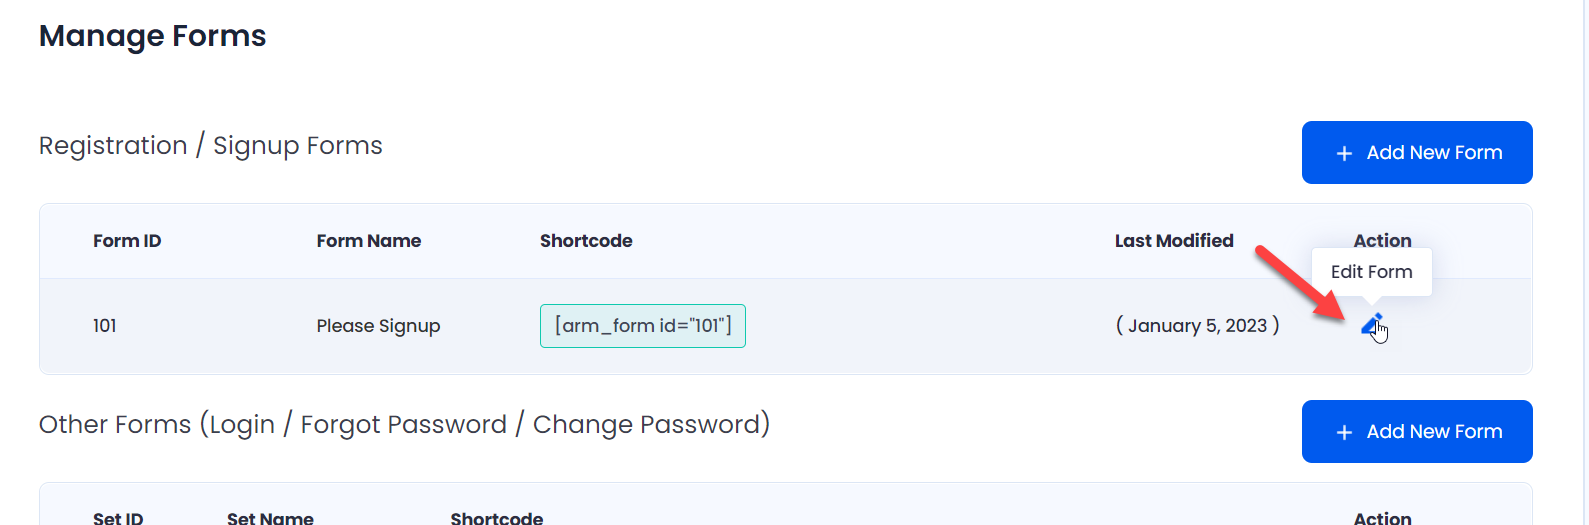Select the Set Name column header
The width and height of the screenshot is (1589, 525).
point(270,518)
